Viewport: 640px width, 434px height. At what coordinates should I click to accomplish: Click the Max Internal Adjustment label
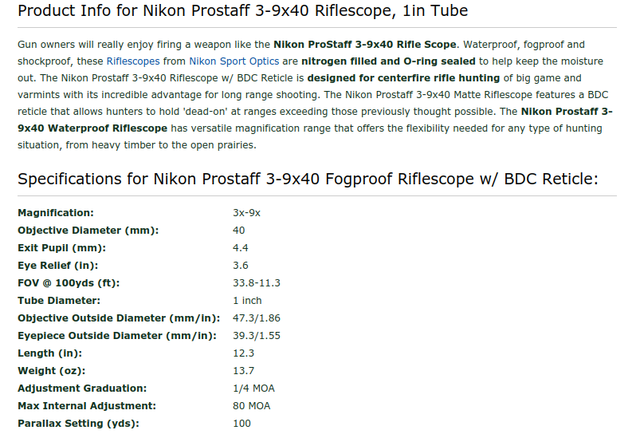click(87, 405)
